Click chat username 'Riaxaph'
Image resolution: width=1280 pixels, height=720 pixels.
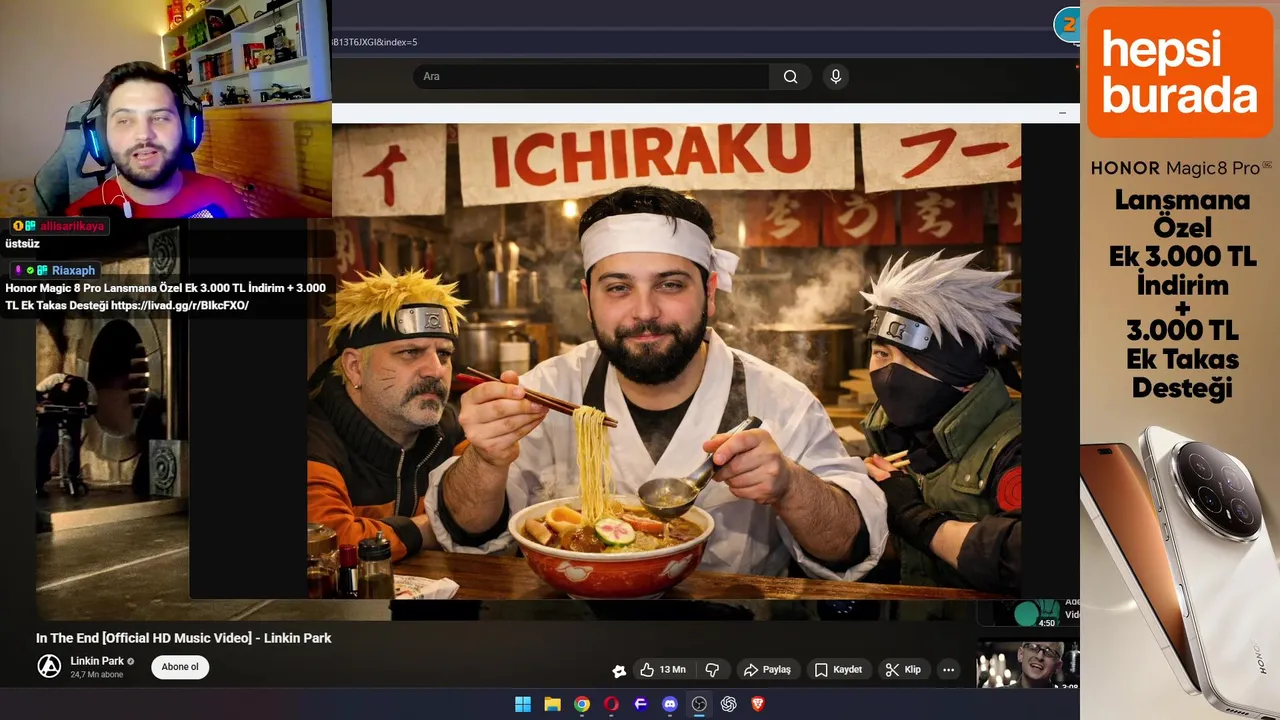[73, 270]
